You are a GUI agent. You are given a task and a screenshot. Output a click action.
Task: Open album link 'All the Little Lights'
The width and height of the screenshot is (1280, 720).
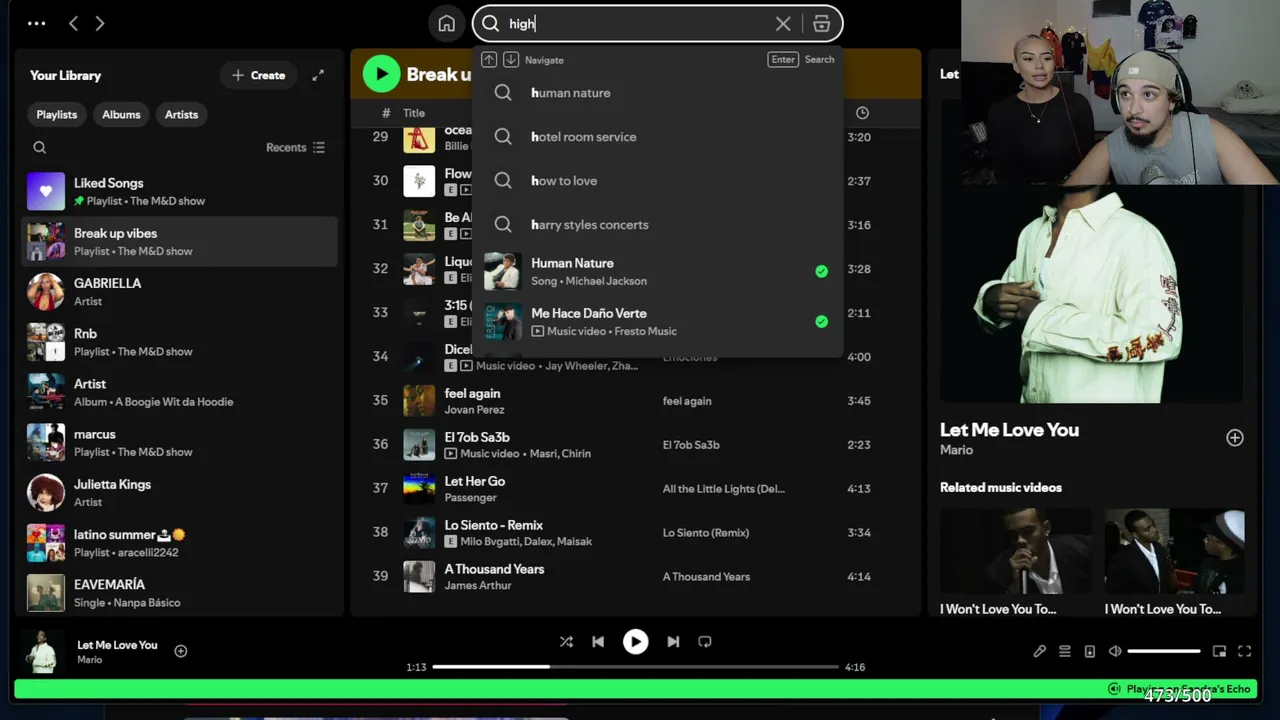pyautogui.click(x=724, y=489)
